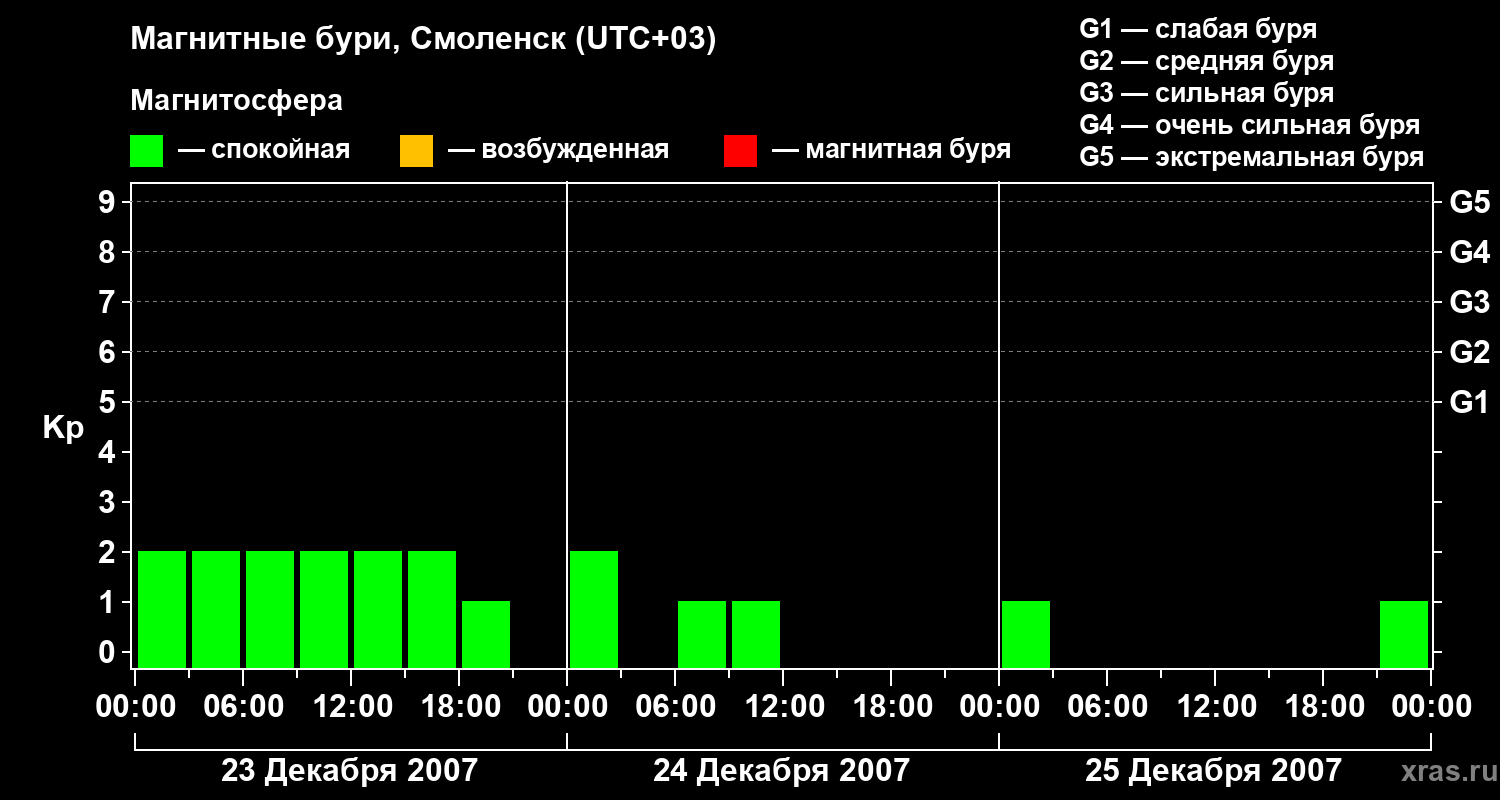Image resolution: width=1500 pixels, height=800 pixels.
Task: Click the 00:00–03:00 bar on 25 Декабря
Action: (x=1026, y=634)
